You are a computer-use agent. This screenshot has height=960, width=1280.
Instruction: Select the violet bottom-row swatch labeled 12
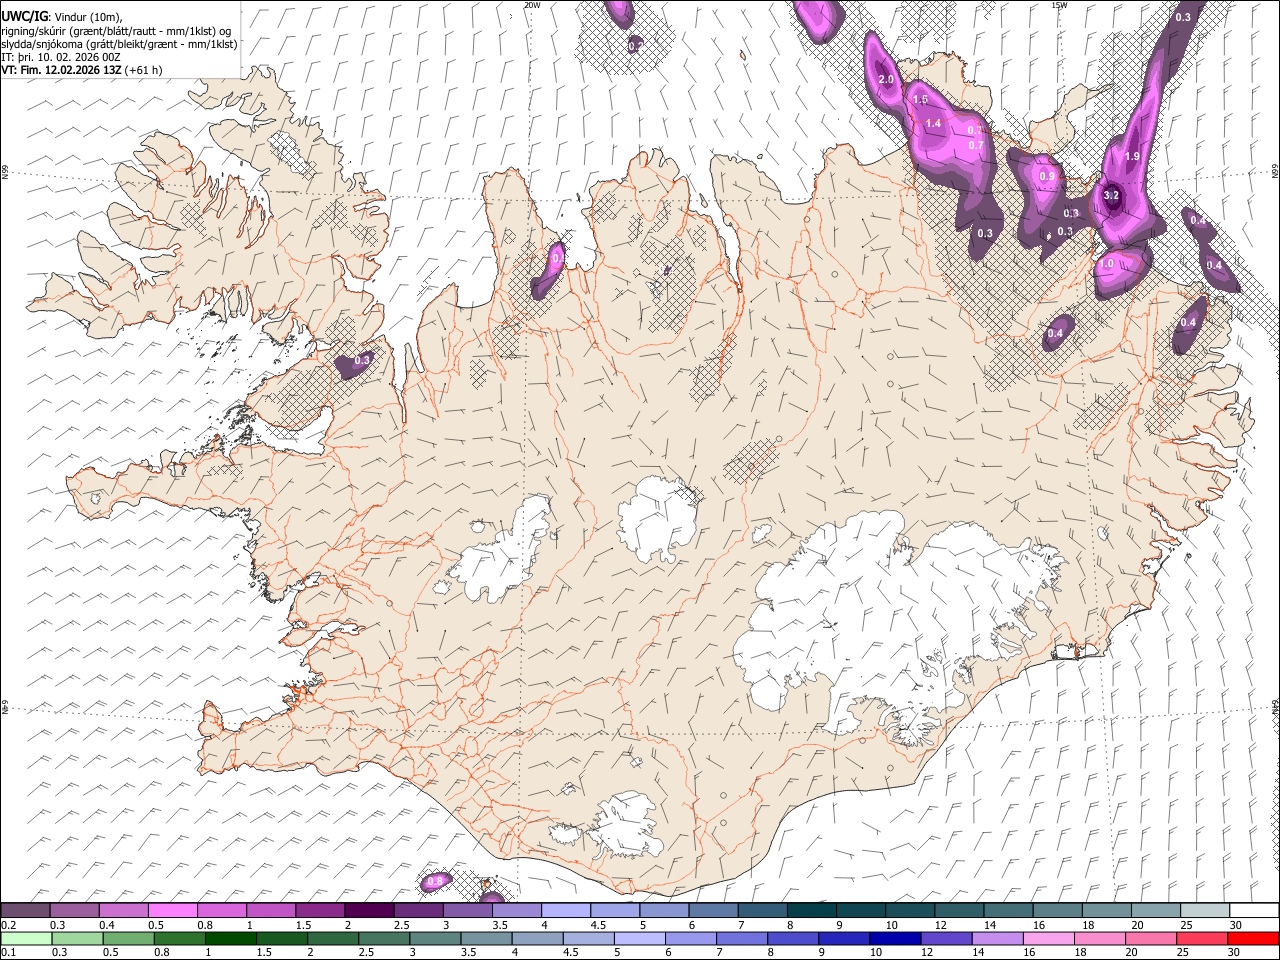[946, 938]
